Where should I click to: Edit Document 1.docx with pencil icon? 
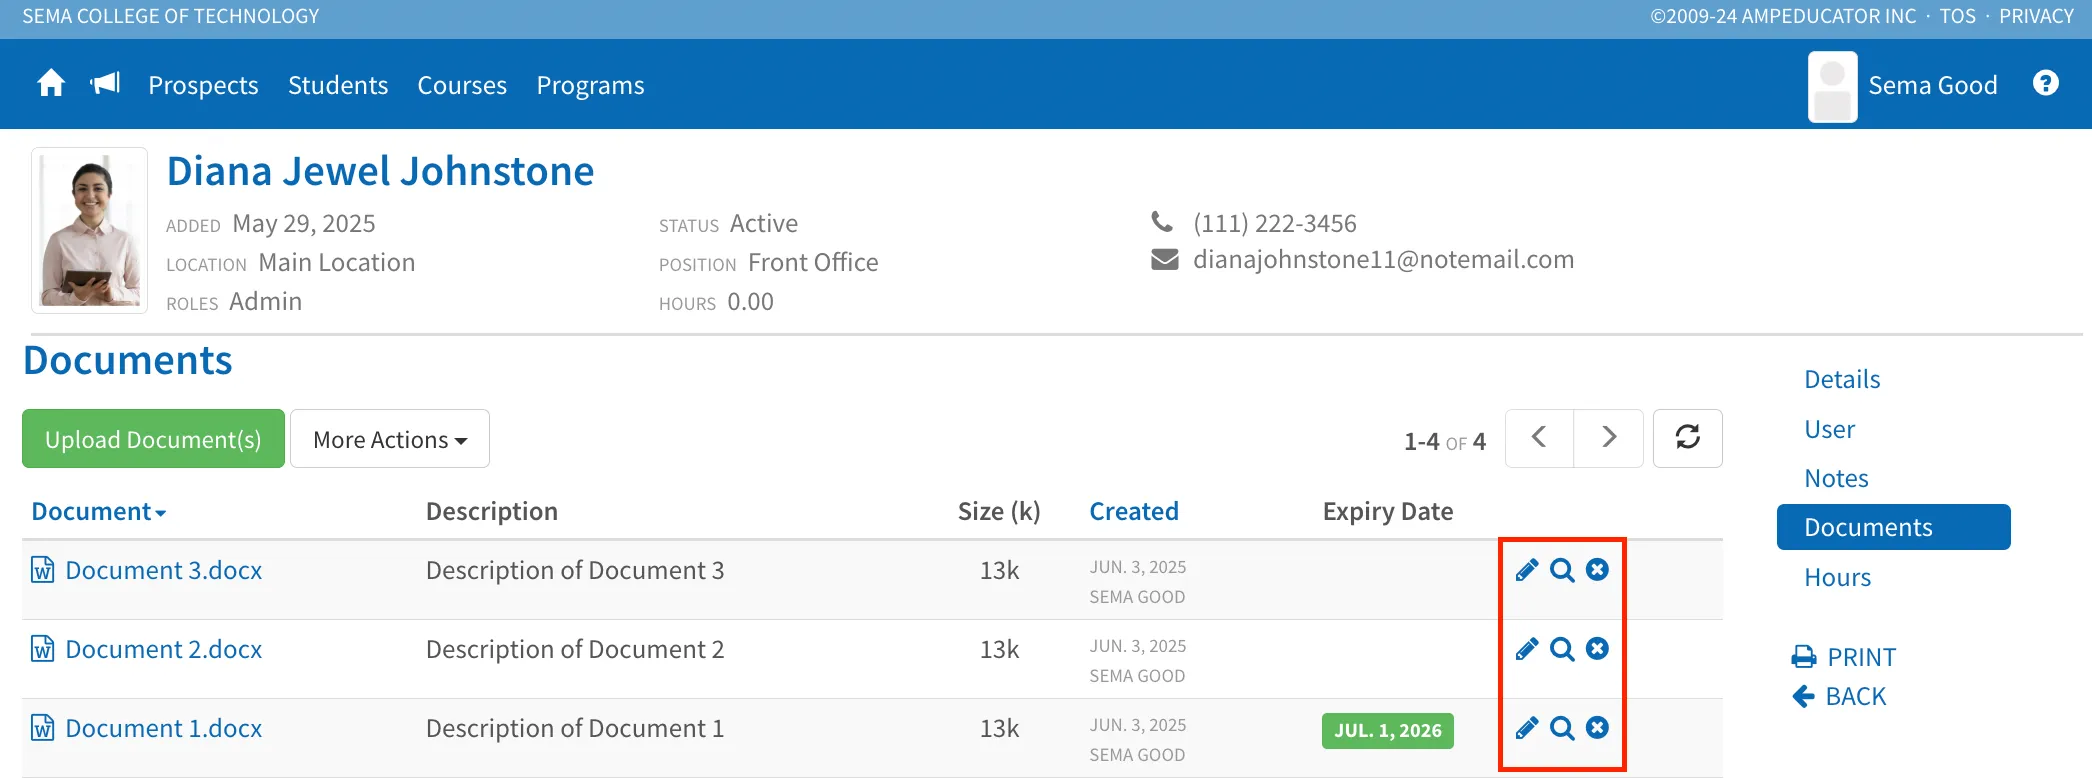(1526, 728)
